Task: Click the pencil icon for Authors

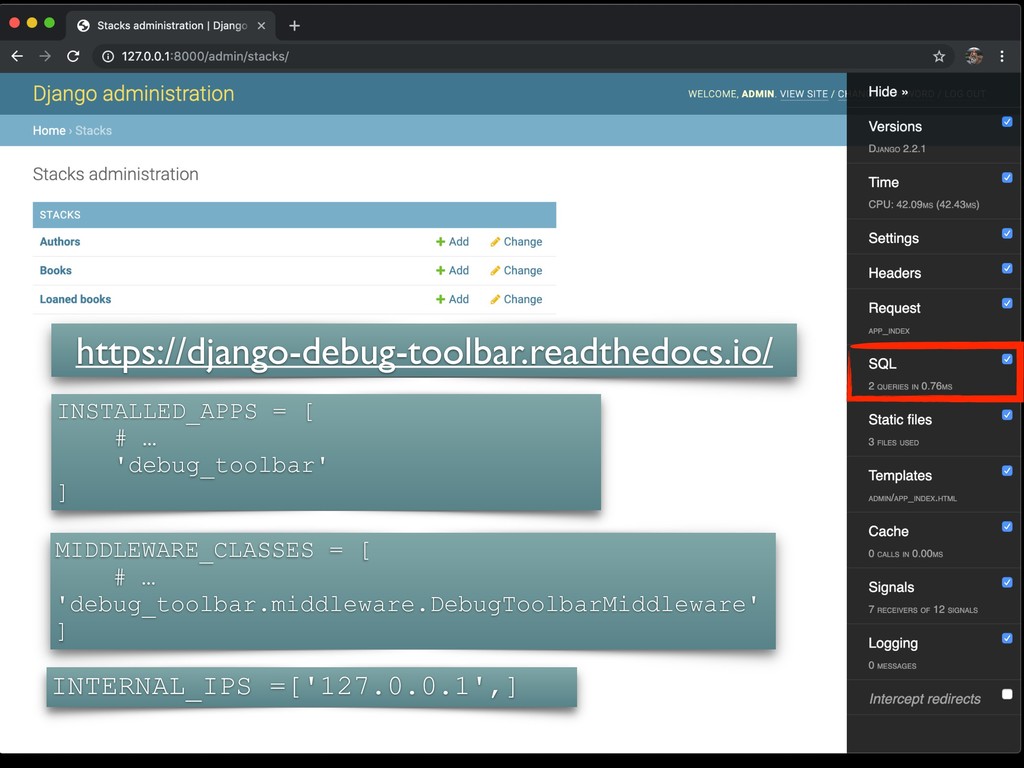Action: (x=495, y=242)
